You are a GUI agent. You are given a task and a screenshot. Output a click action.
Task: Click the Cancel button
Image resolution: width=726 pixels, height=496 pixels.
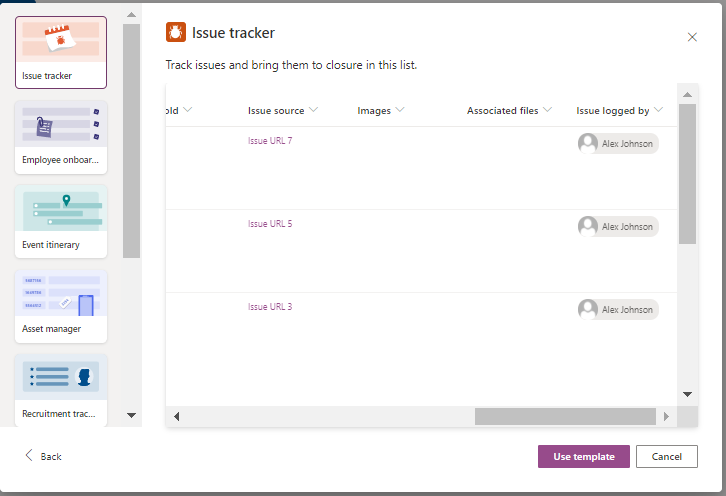[x=666, y=456]
